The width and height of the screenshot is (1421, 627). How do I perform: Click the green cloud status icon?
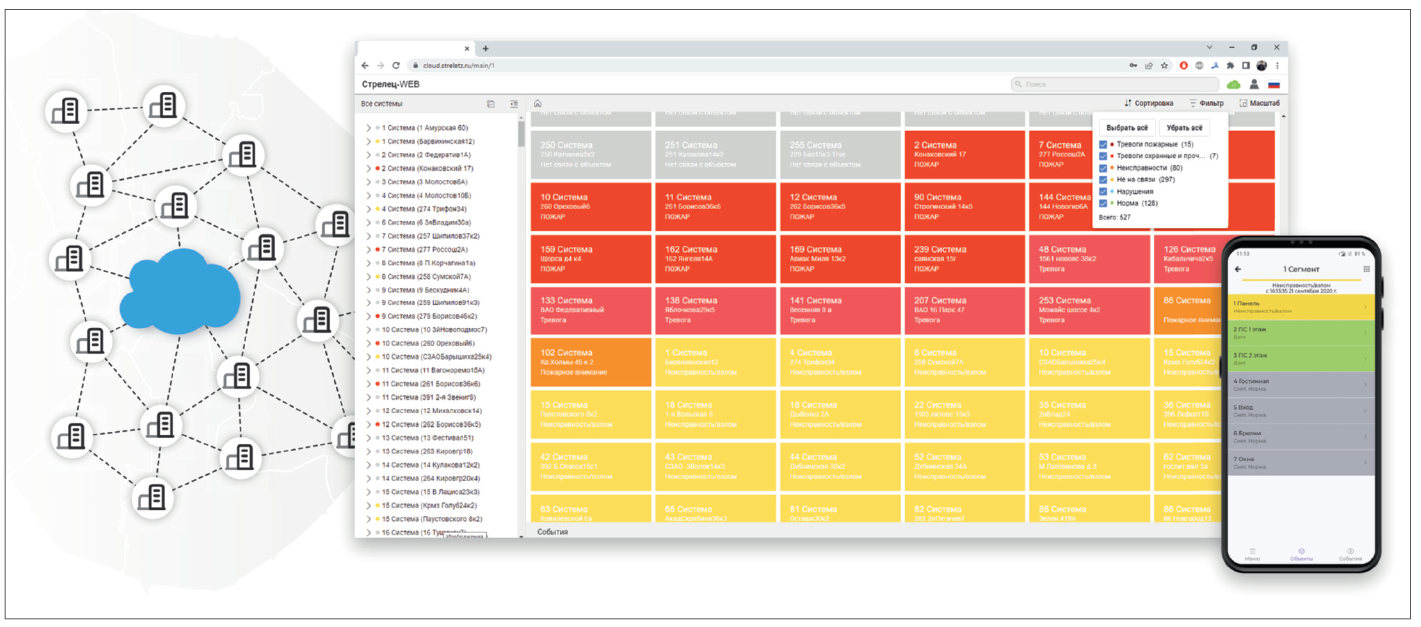click(1234, 85)
